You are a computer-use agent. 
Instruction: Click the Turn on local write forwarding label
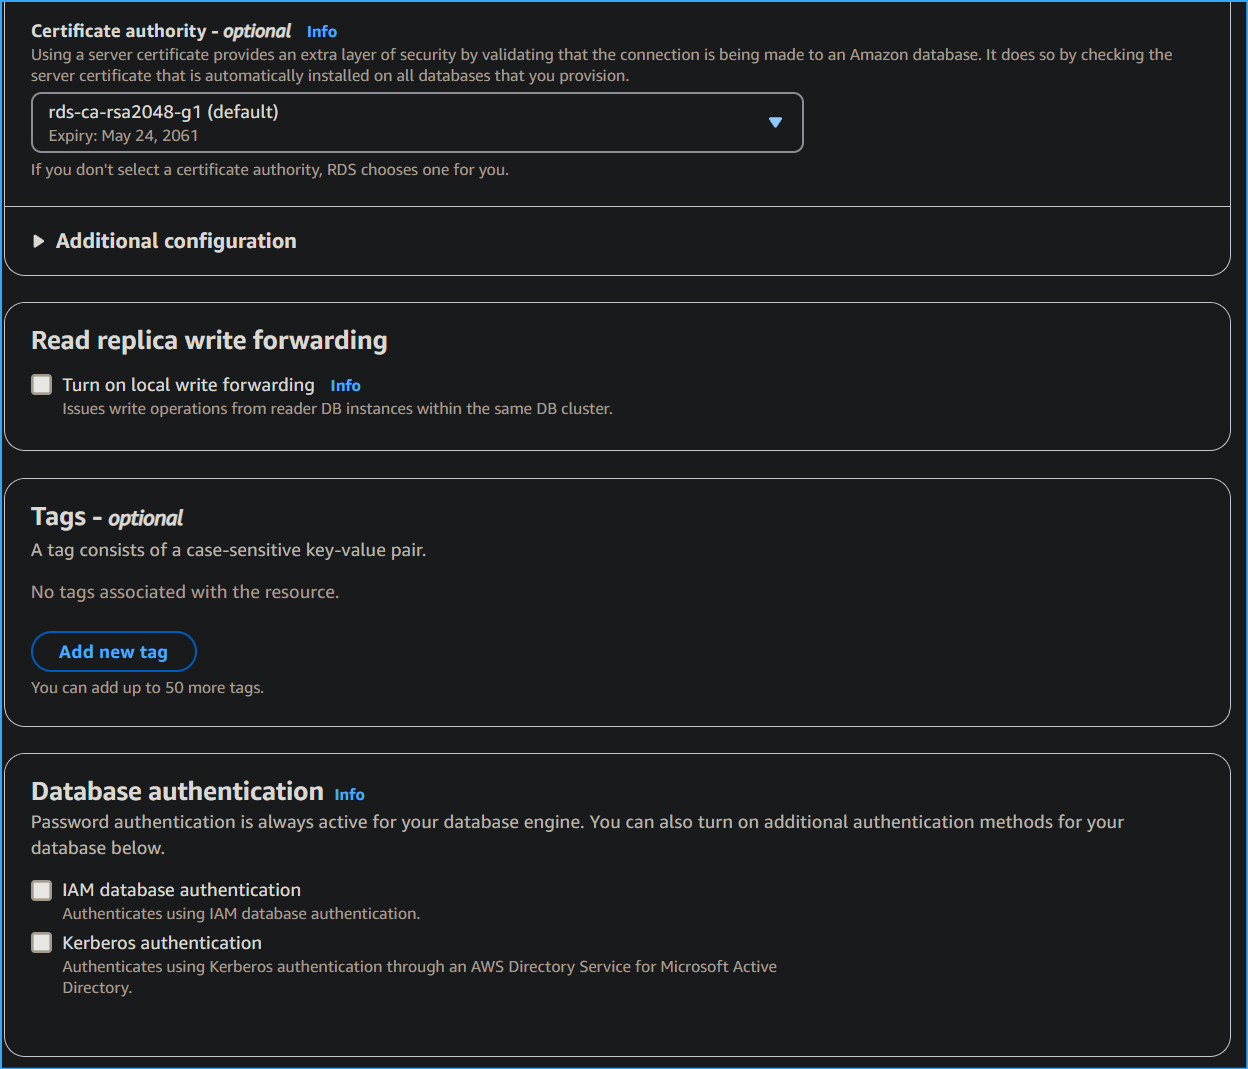[188, 384]
